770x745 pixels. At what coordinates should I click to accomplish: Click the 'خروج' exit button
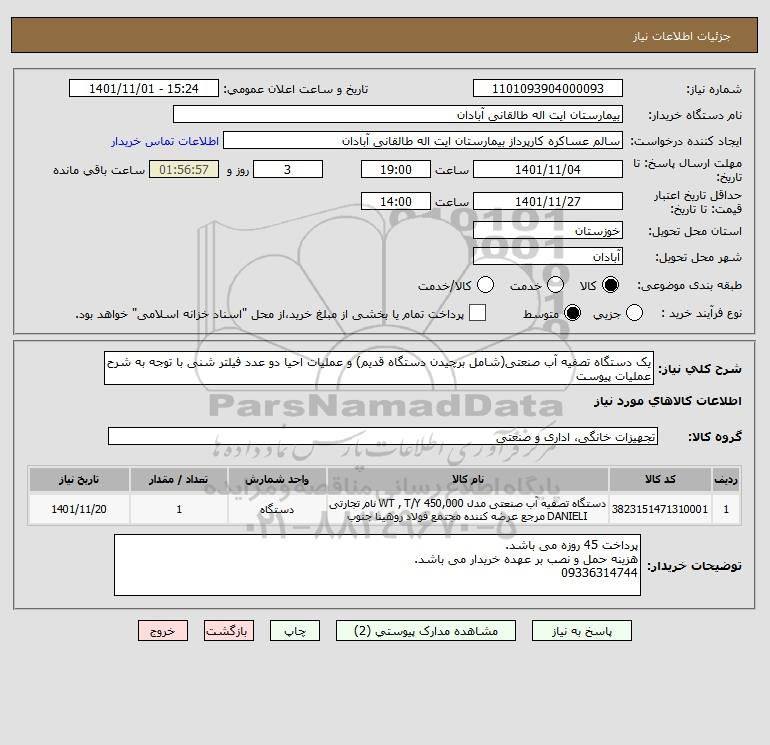click(163, 631)
